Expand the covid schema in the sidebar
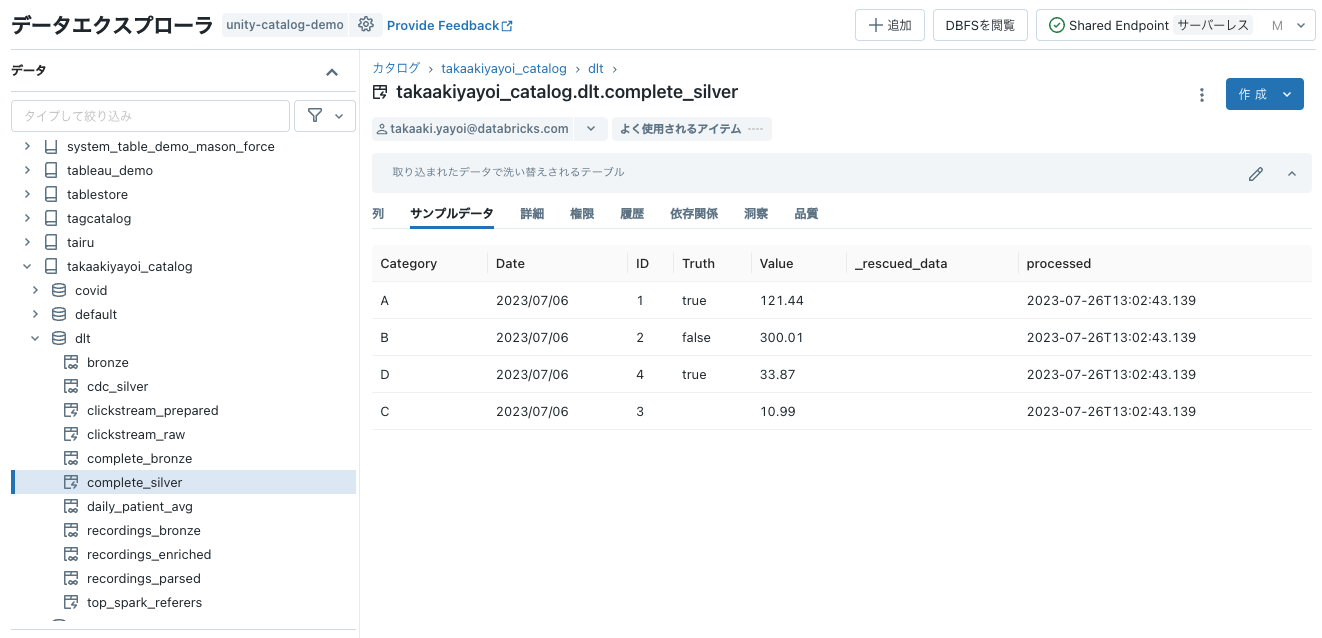 pyautogui.click(x=35, y=290)
